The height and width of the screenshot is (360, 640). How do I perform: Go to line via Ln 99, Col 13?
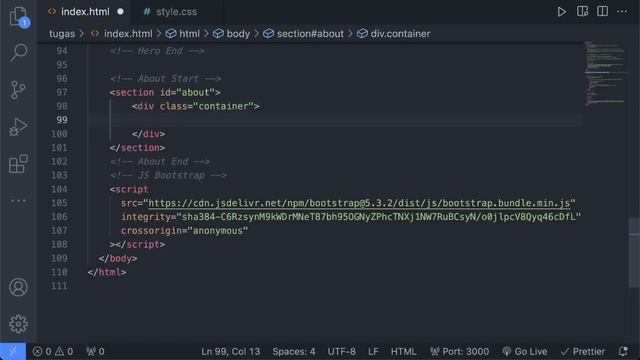[231, 351]
